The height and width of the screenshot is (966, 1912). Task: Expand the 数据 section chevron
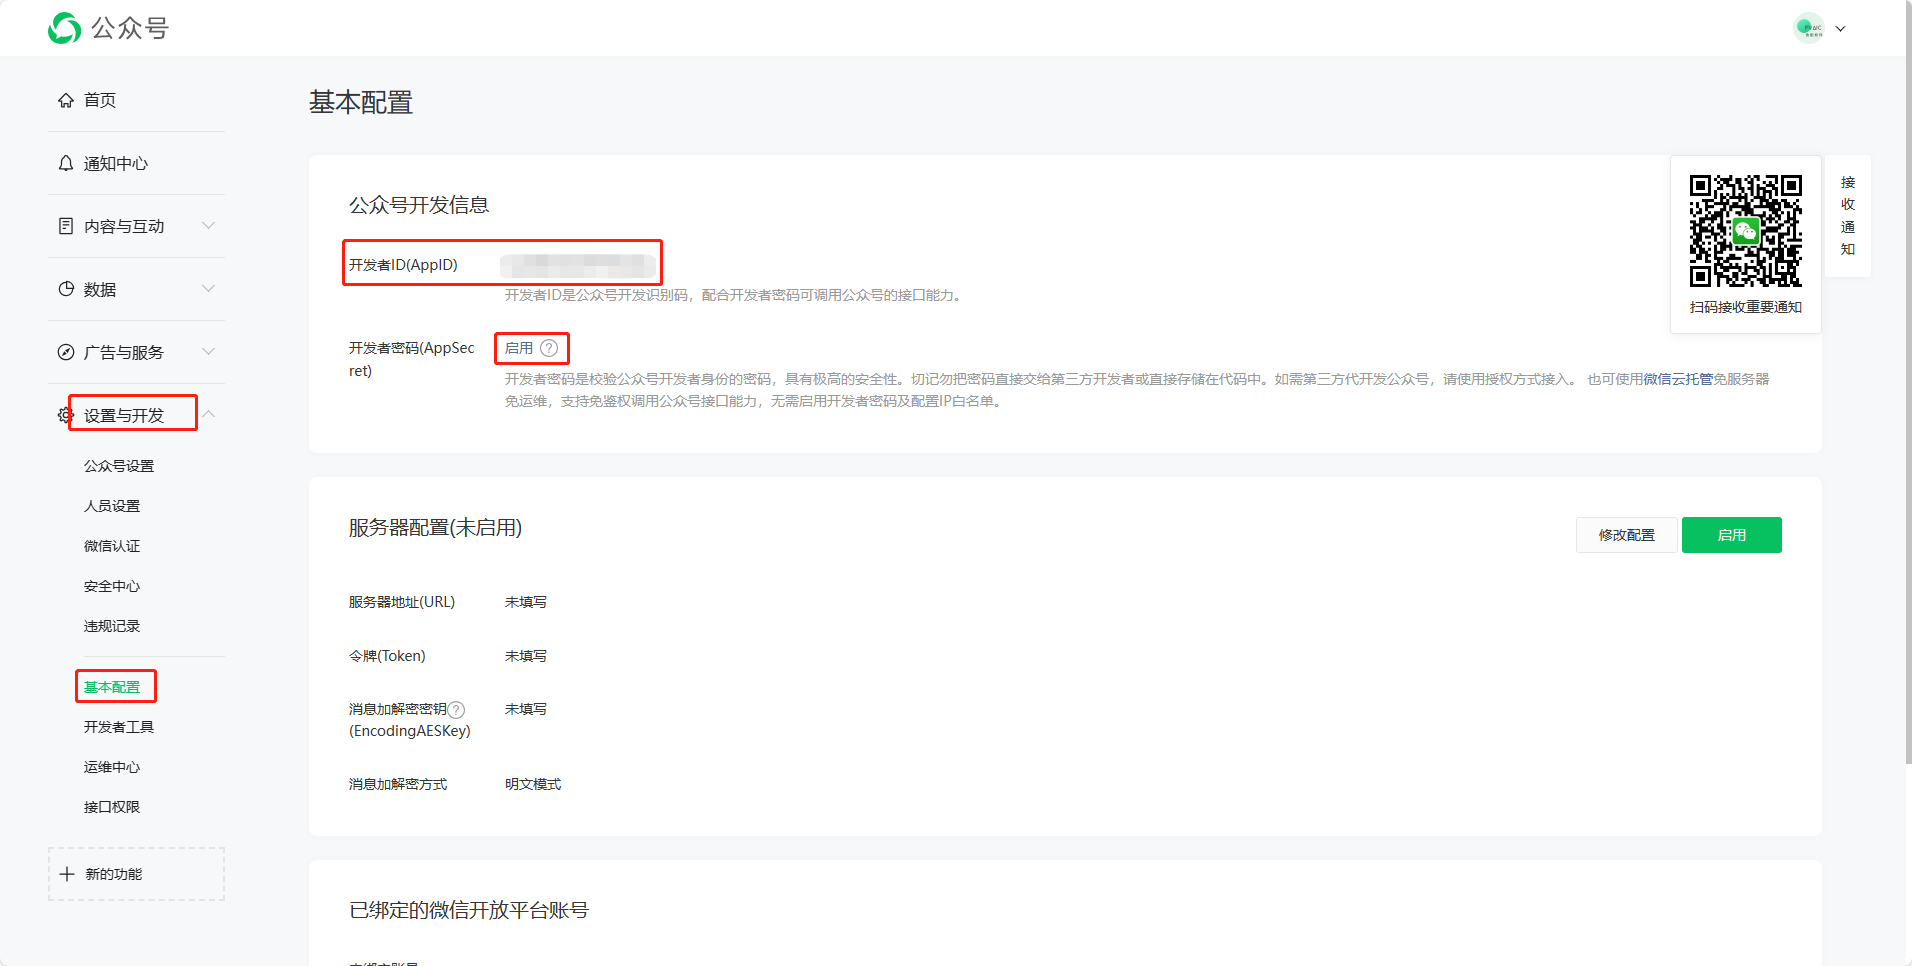click(208, 289)
